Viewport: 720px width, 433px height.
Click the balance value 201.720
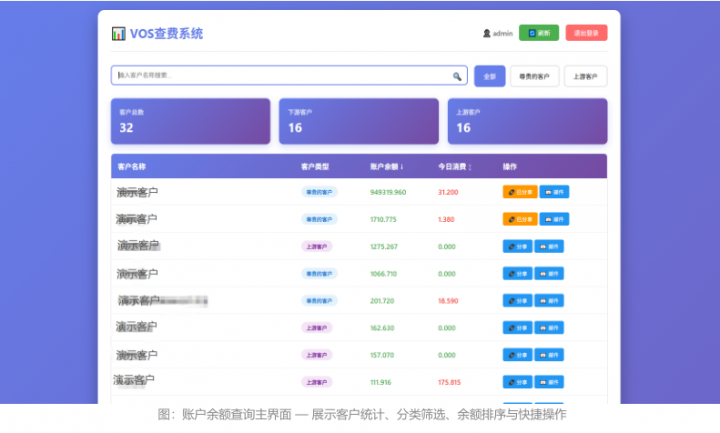pyautogui.click(x=382, y=301)
